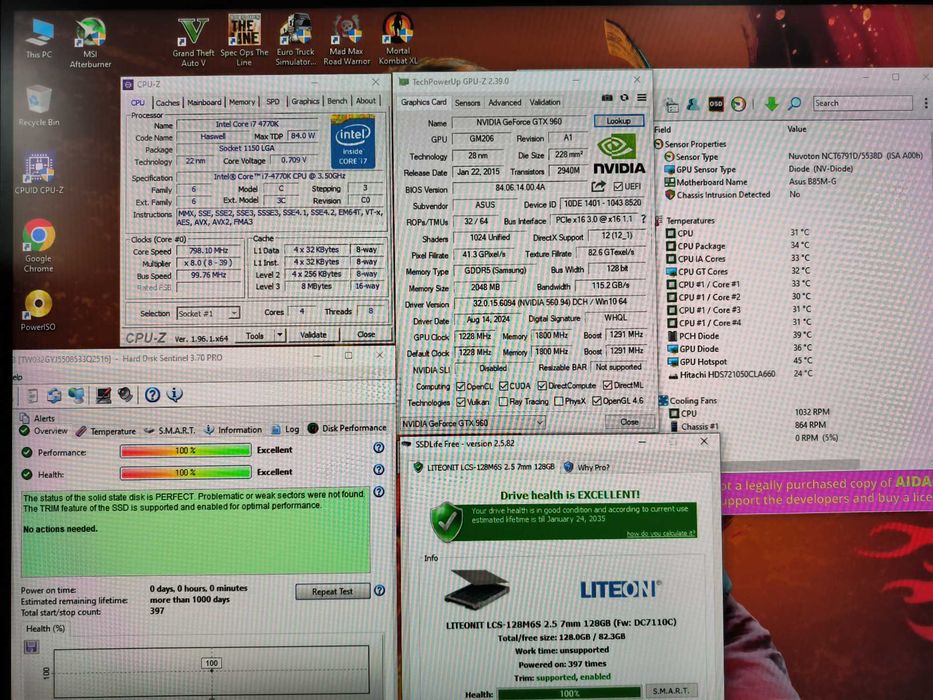
Task: Toggle the Ray Tracing checkbox in GPU-Z
Action: 503,402
